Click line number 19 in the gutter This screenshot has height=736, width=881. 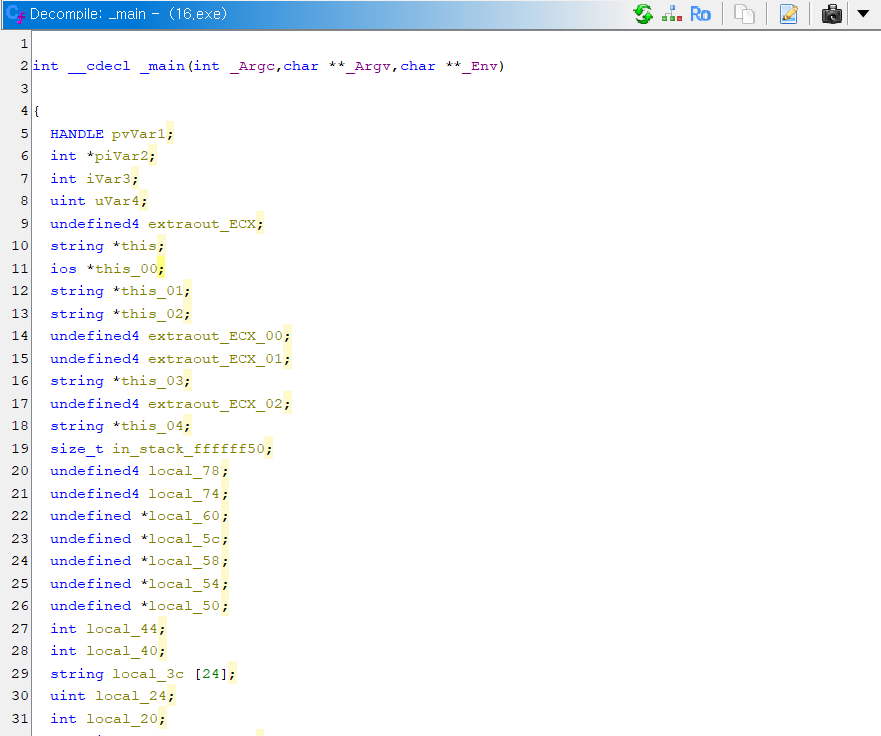pyautogui.click(x=20, y=449)
